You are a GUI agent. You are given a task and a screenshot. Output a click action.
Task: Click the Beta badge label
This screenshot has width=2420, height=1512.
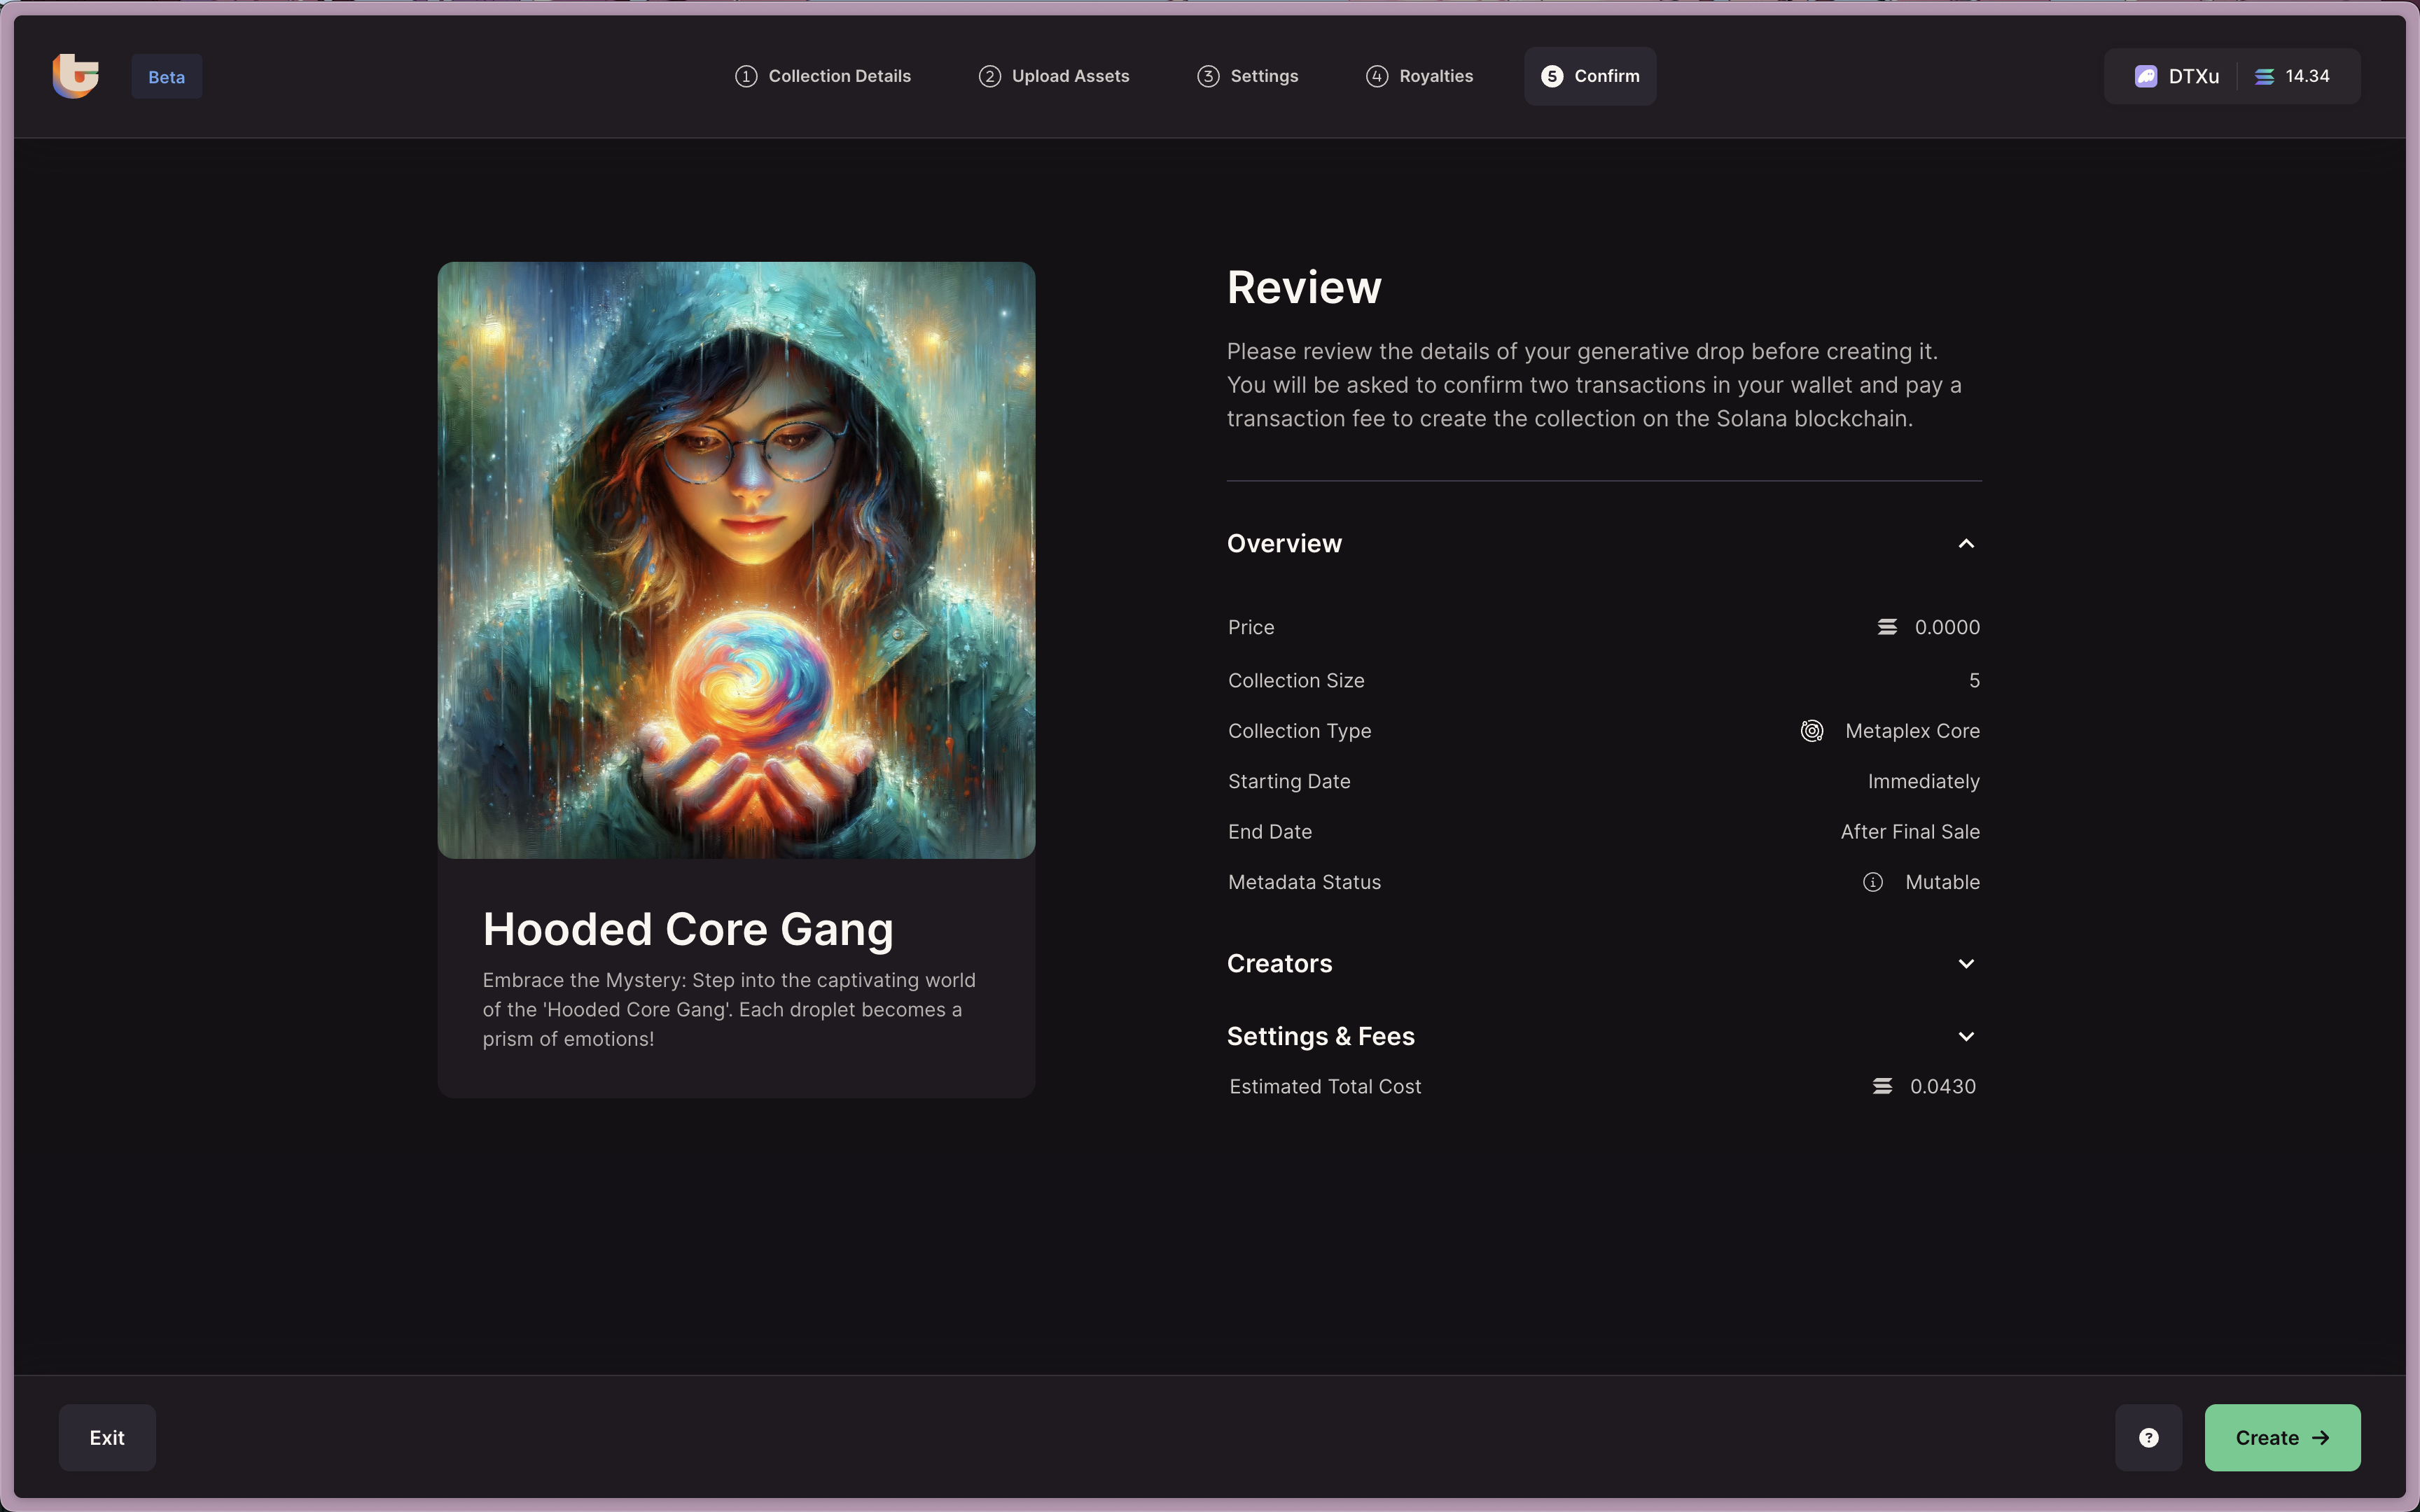pyautogui.click(x=166, y=77)
